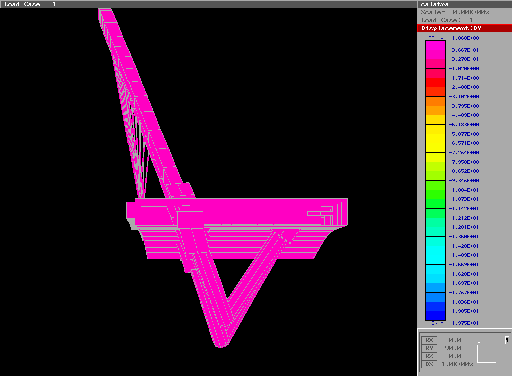Screen dimensions: 512x376
Task: Pick the green swatch in color legend
Action: pos(435,194)
